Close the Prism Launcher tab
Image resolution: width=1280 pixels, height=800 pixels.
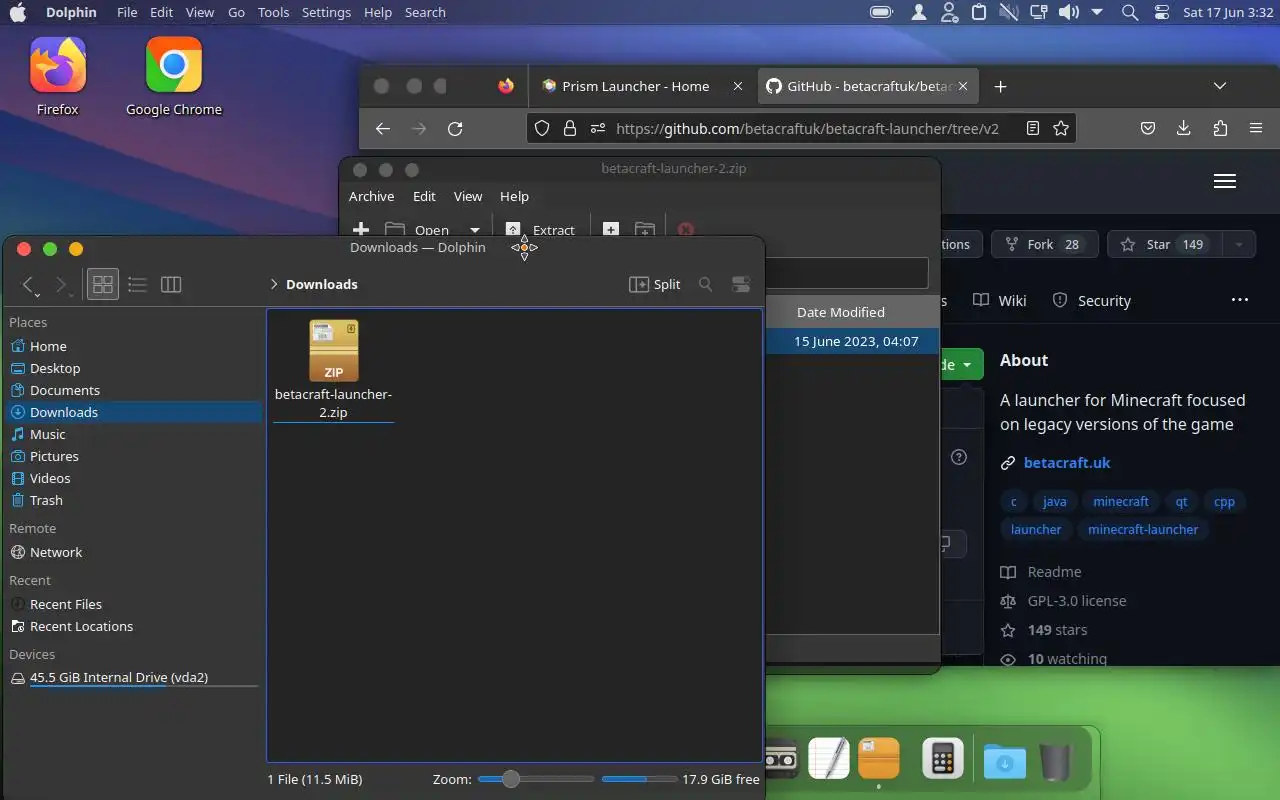[738, 86]
